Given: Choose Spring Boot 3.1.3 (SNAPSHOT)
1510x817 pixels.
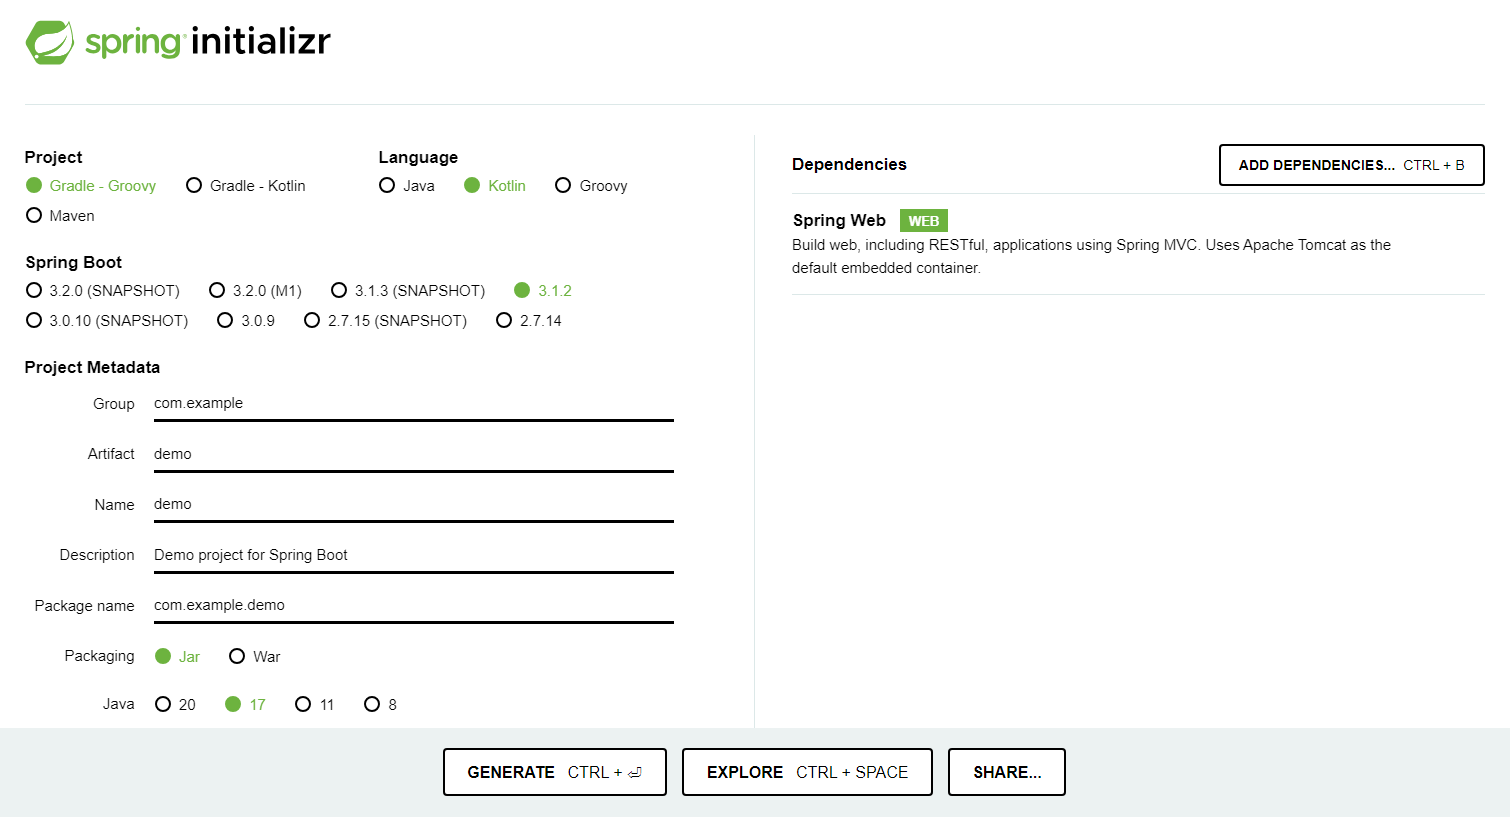Looking at the screenshot, I should pos(408,291).
